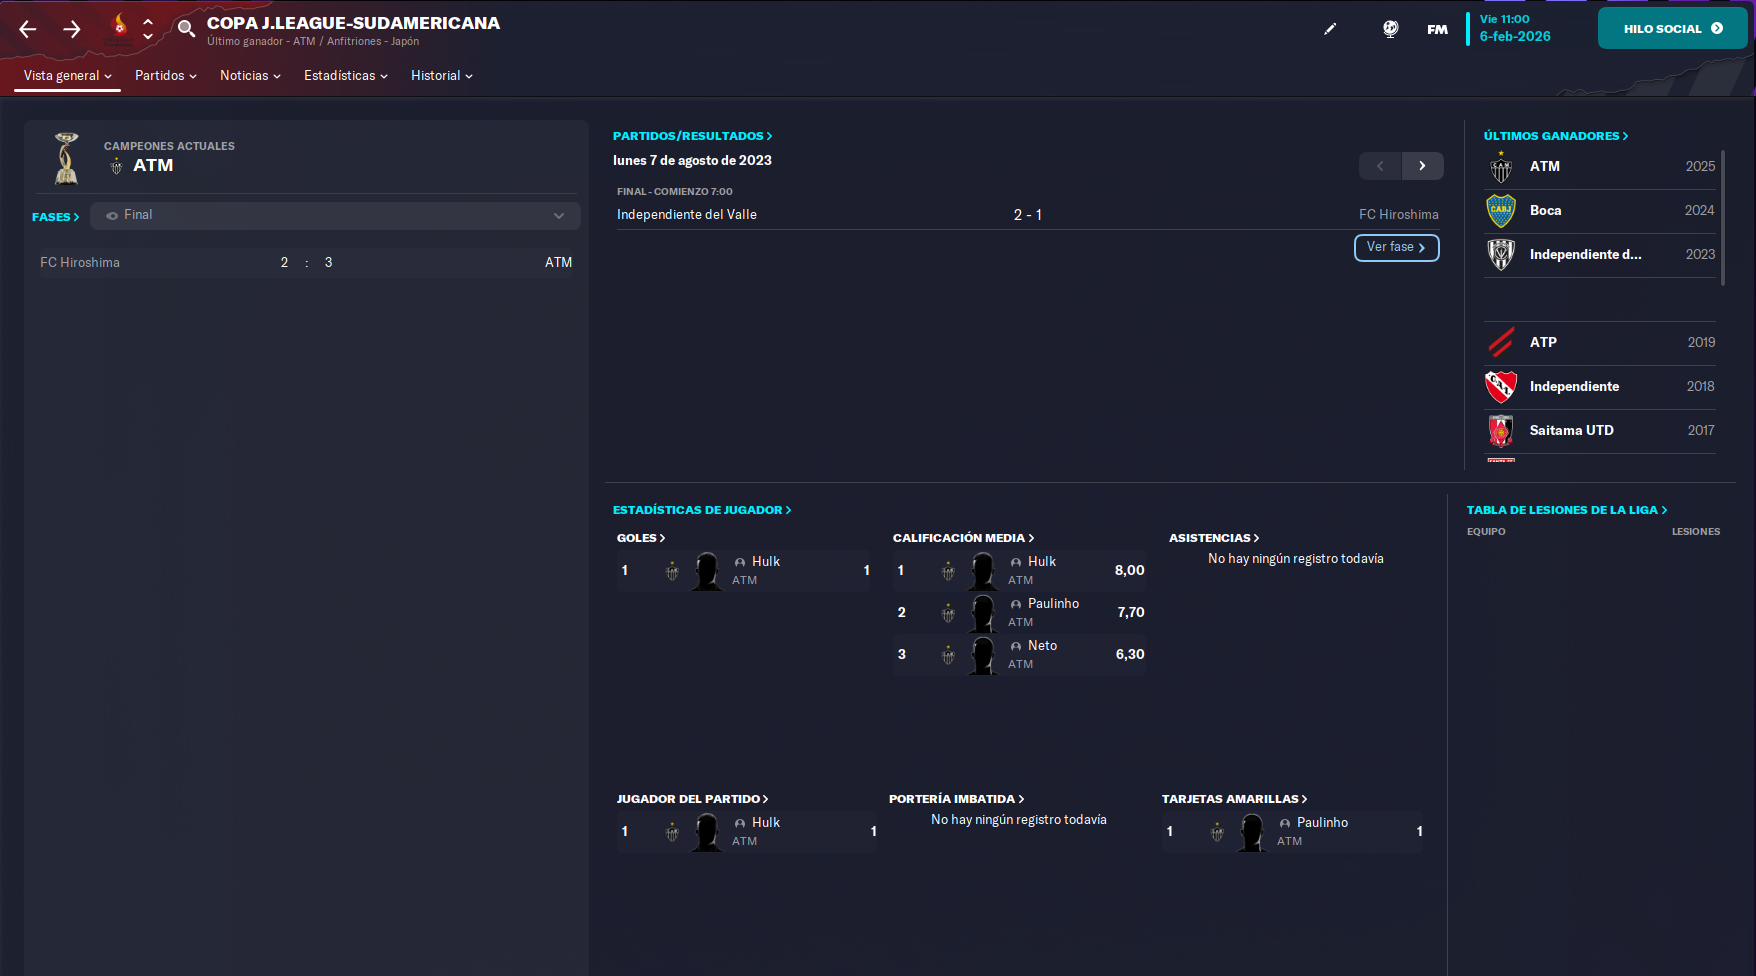Click the Saitama UTD crest for 2017
The image size is (1756, 976).
pyautogui.click(x=1501, y=430)
